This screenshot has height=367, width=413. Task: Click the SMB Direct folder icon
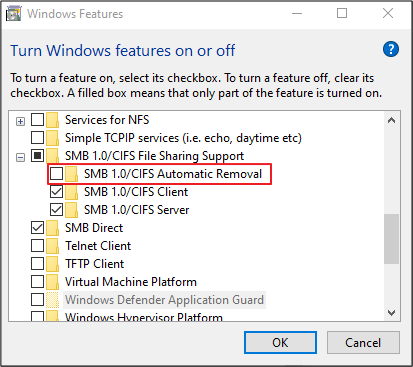52,228
